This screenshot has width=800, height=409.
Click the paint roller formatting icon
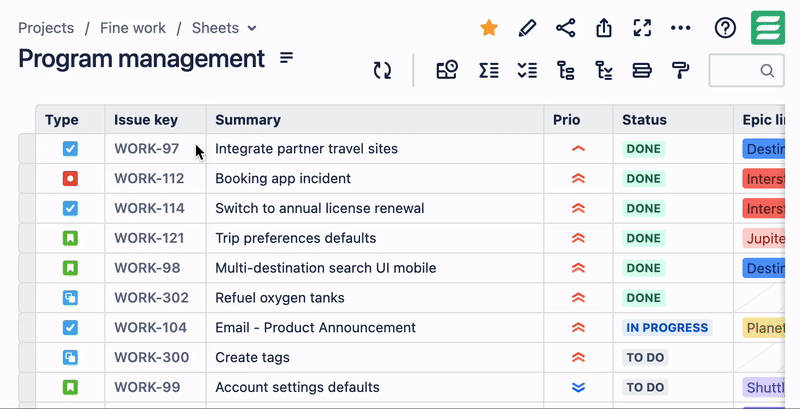(x=680, y=70)
